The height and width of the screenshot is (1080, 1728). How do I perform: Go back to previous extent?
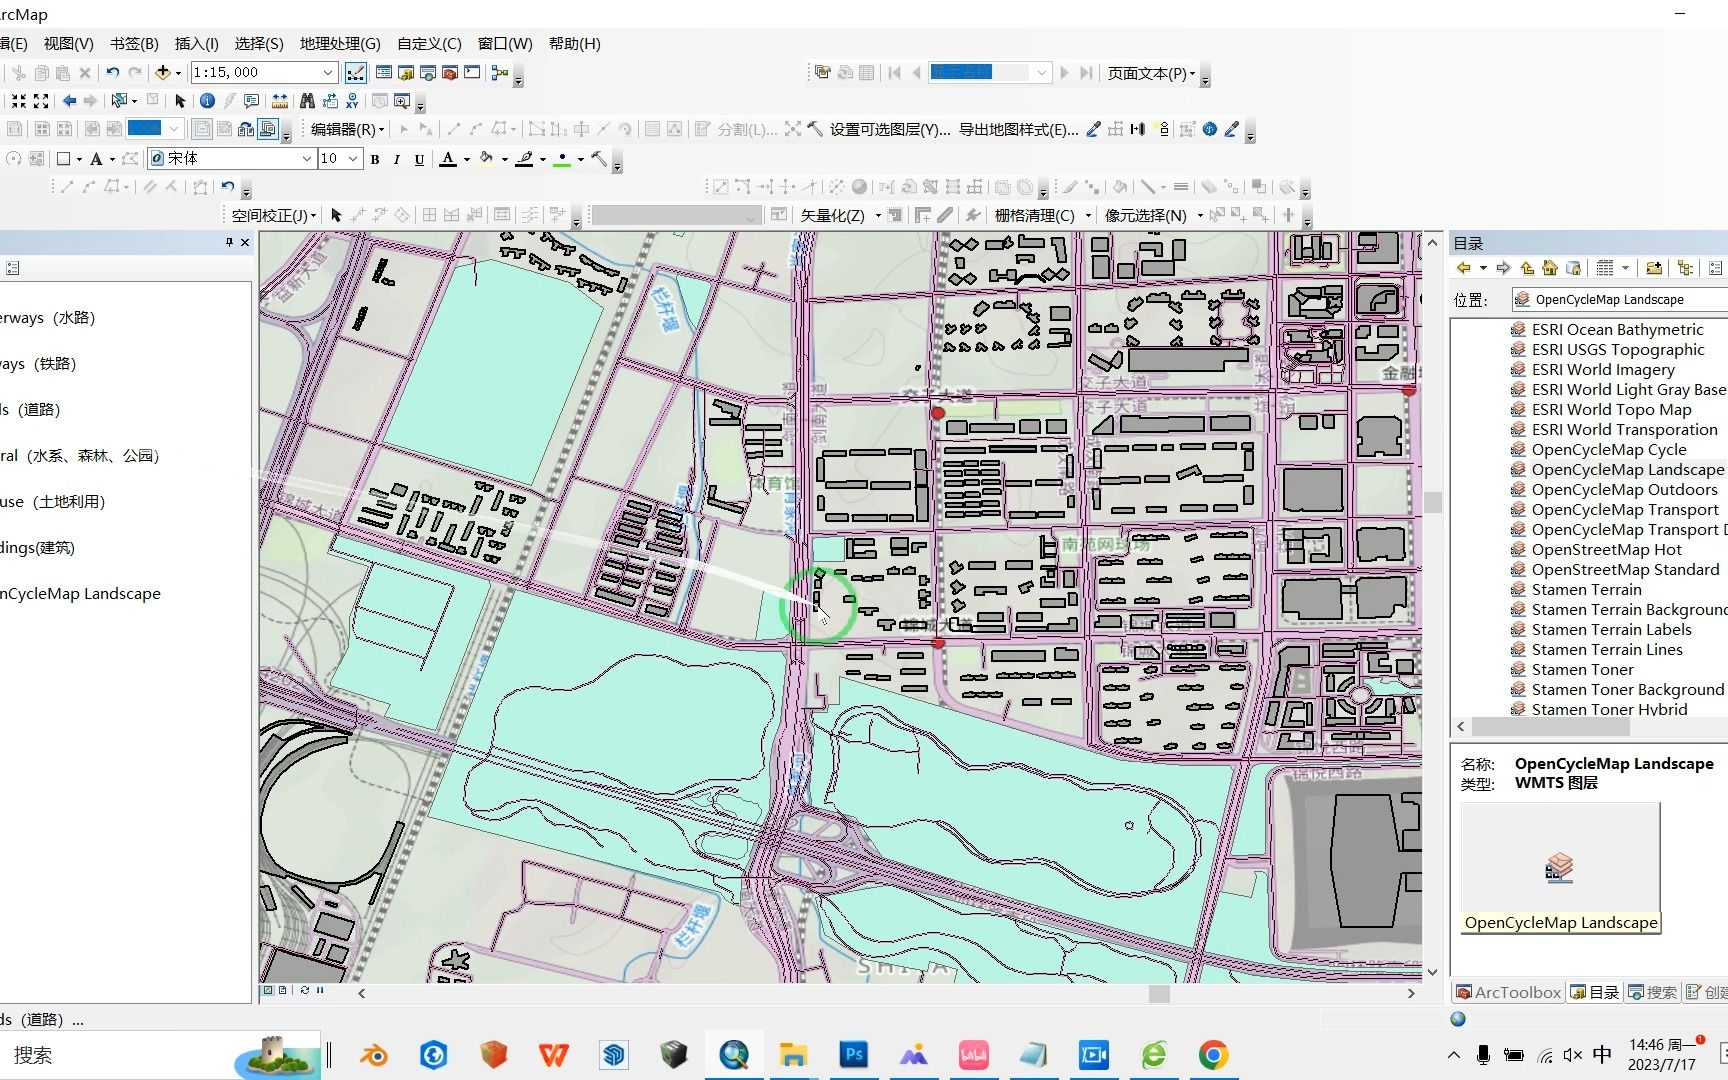tap(69, 101)
